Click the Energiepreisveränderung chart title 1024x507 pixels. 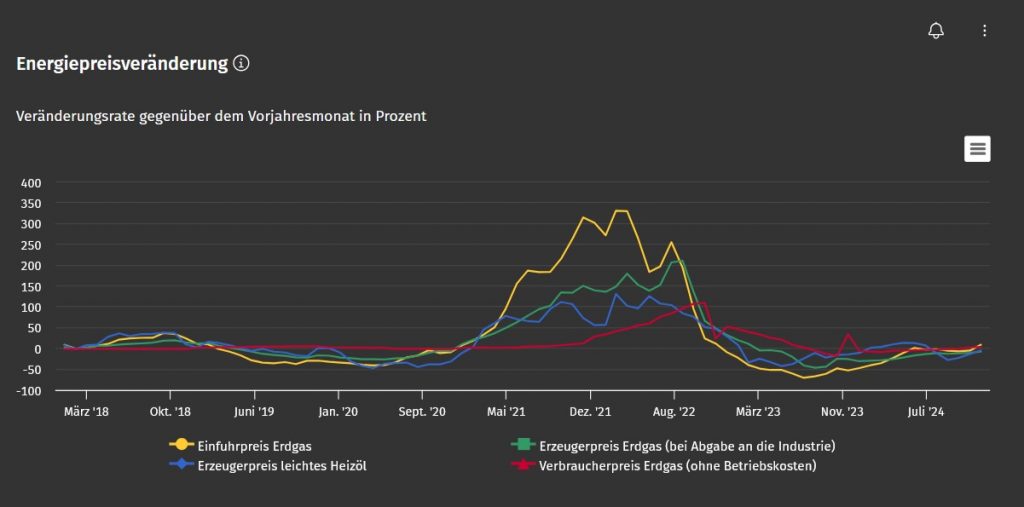(122, 64)
